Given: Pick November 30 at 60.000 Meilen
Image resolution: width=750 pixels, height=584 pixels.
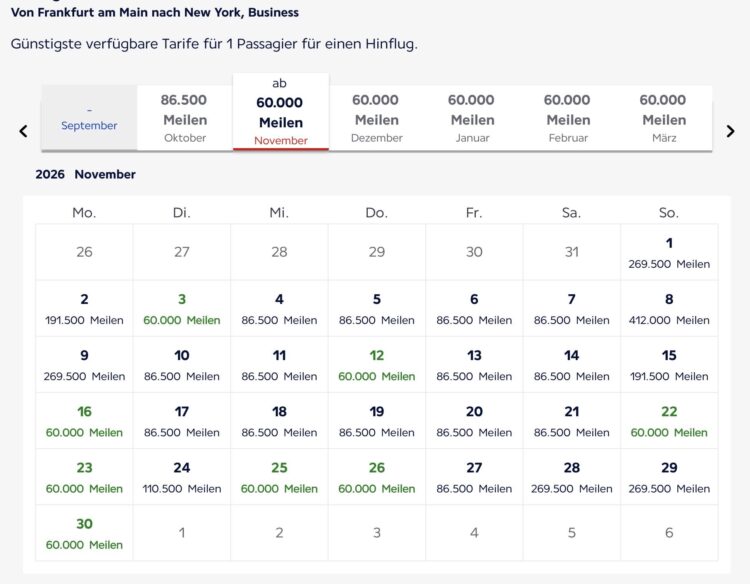Looking at the screenshot, I should (84, 533).
